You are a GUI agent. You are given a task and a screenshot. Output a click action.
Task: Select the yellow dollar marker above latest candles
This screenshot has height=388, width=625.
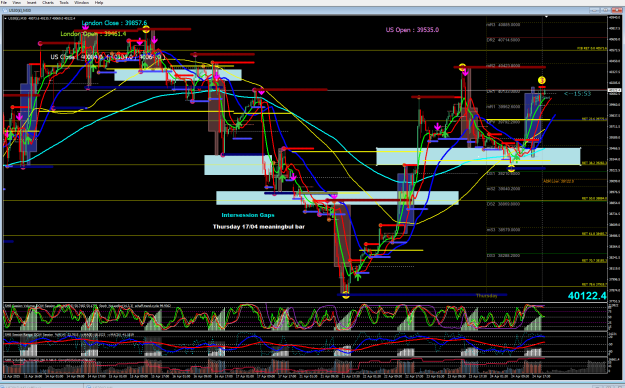(x=541, y=81)
